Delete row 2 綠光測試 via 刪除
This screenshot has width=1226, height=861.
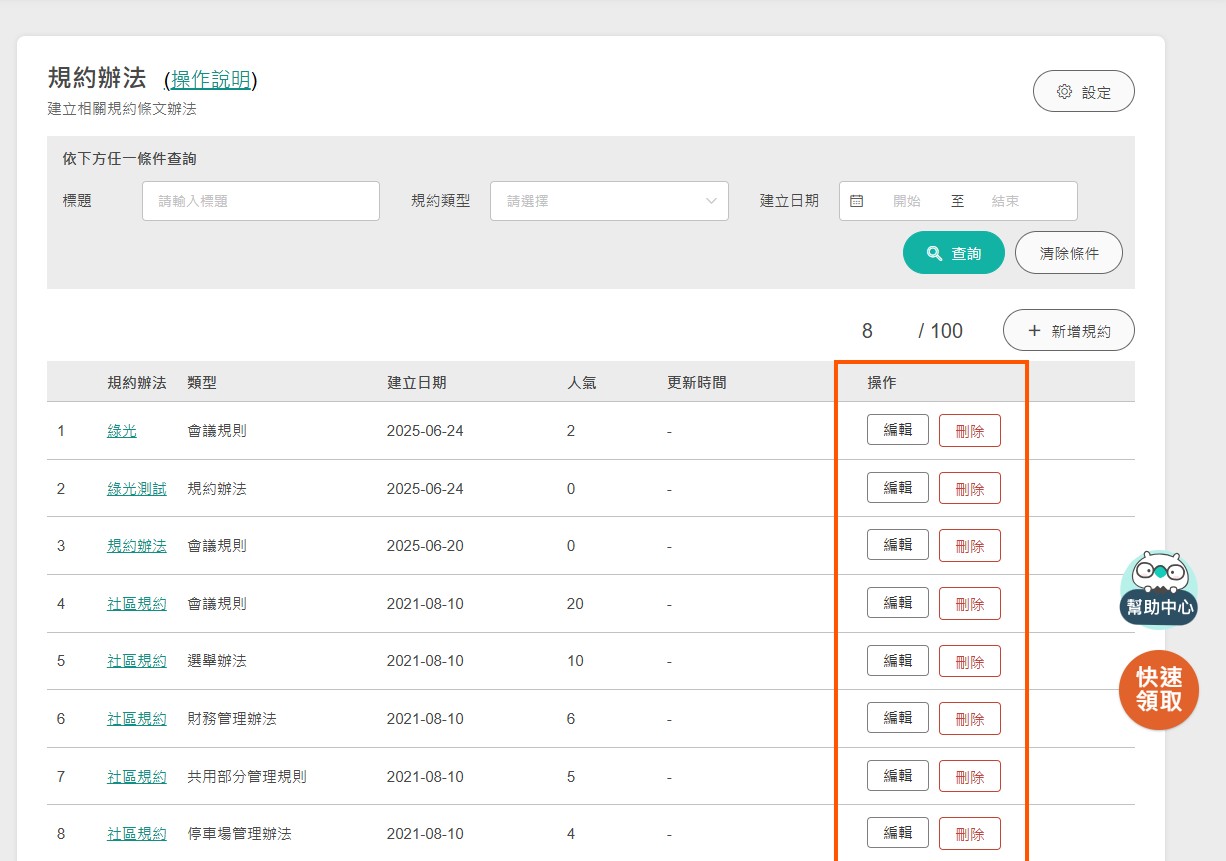tap(969, 489)
